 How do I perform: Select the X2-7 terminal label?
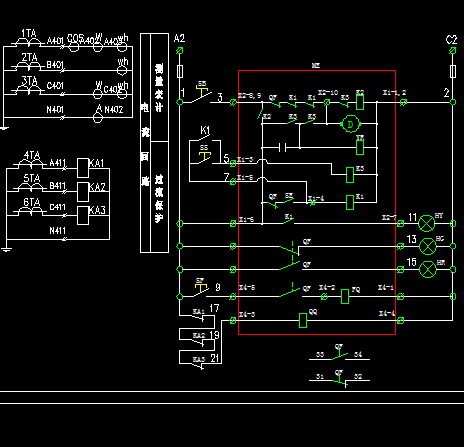point(389,218)
